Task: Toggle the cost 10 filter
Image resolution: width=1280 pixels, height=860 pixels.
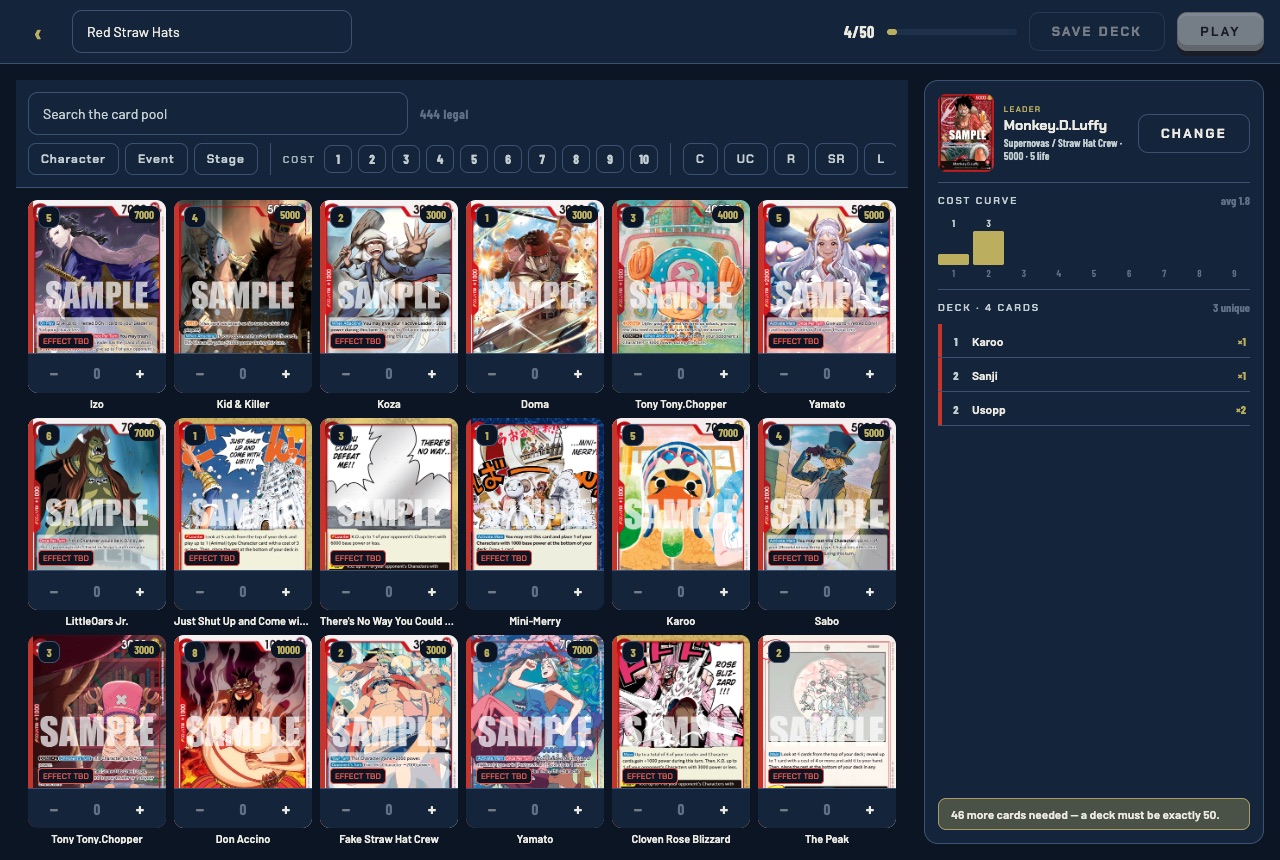Action: (644, 159)
